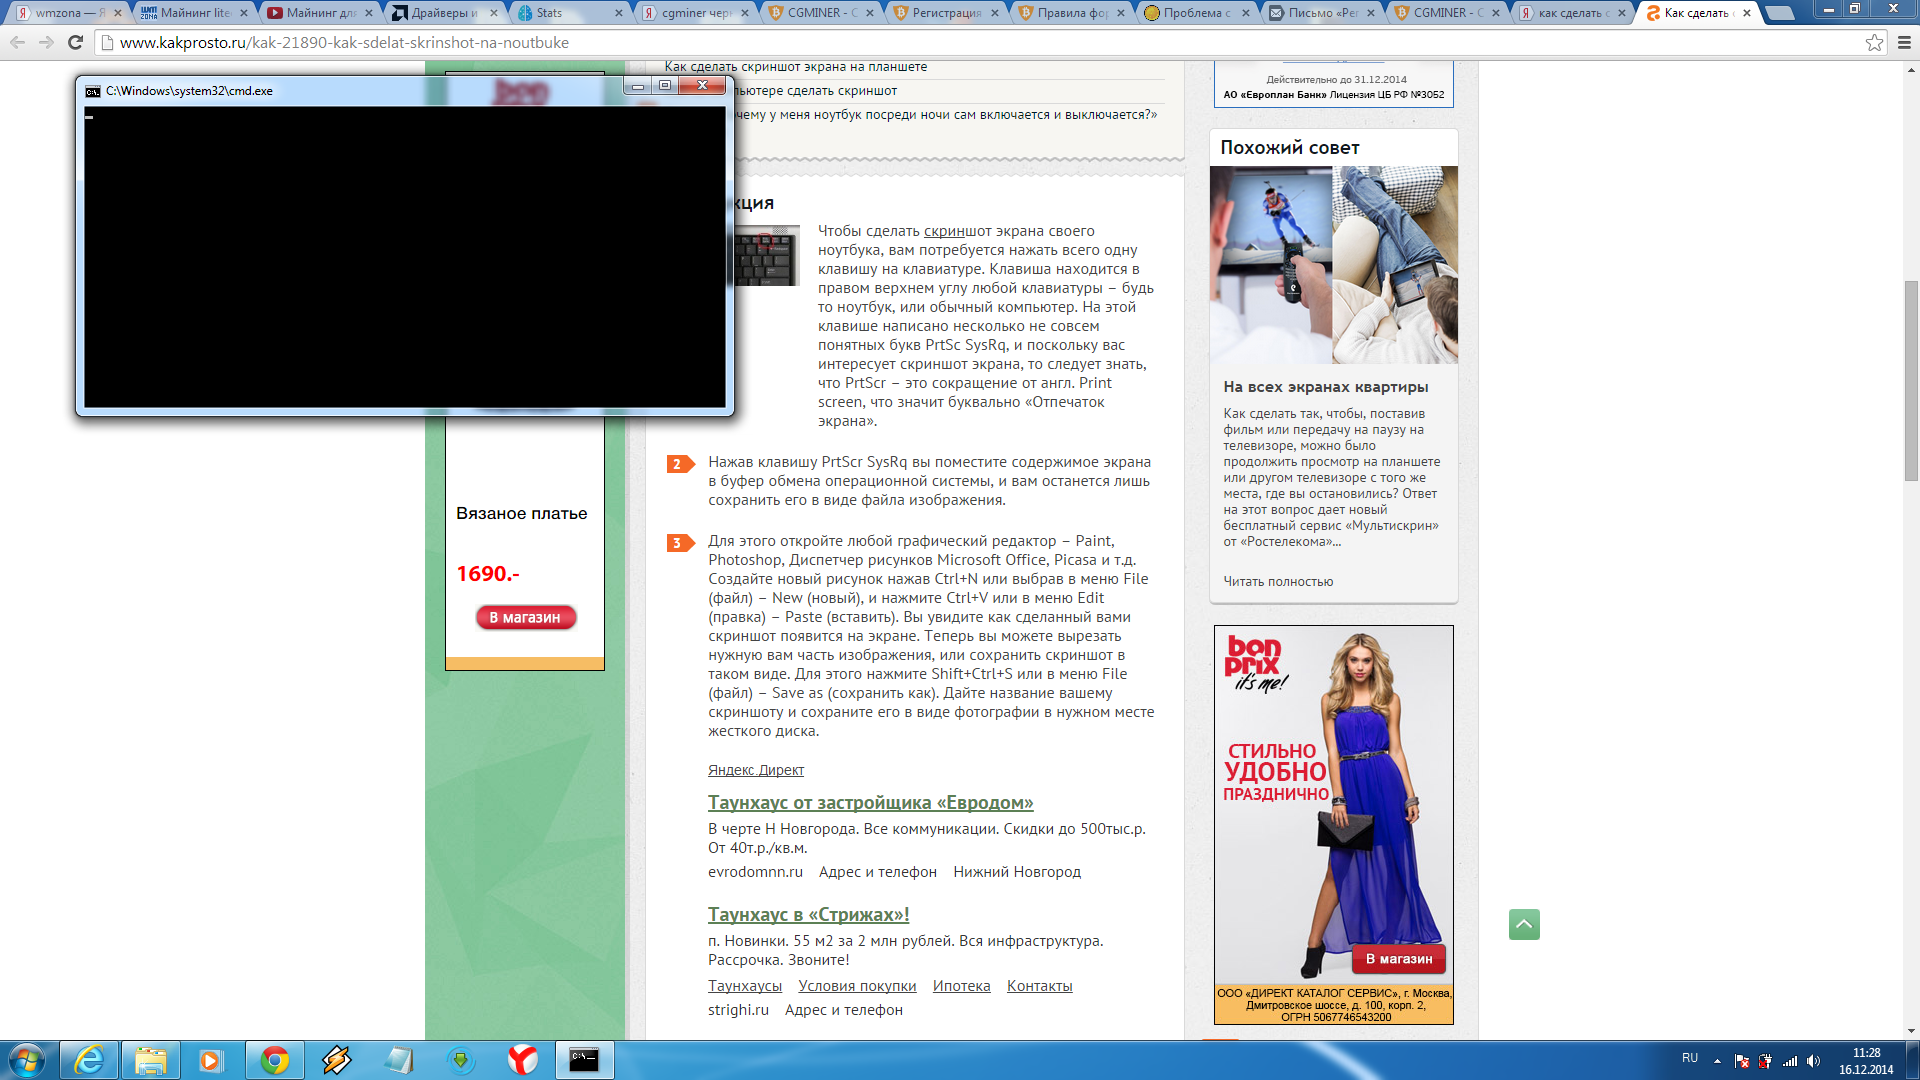
Task: Click 'В магазин' button on bonprix banner
Action: 1398,959
